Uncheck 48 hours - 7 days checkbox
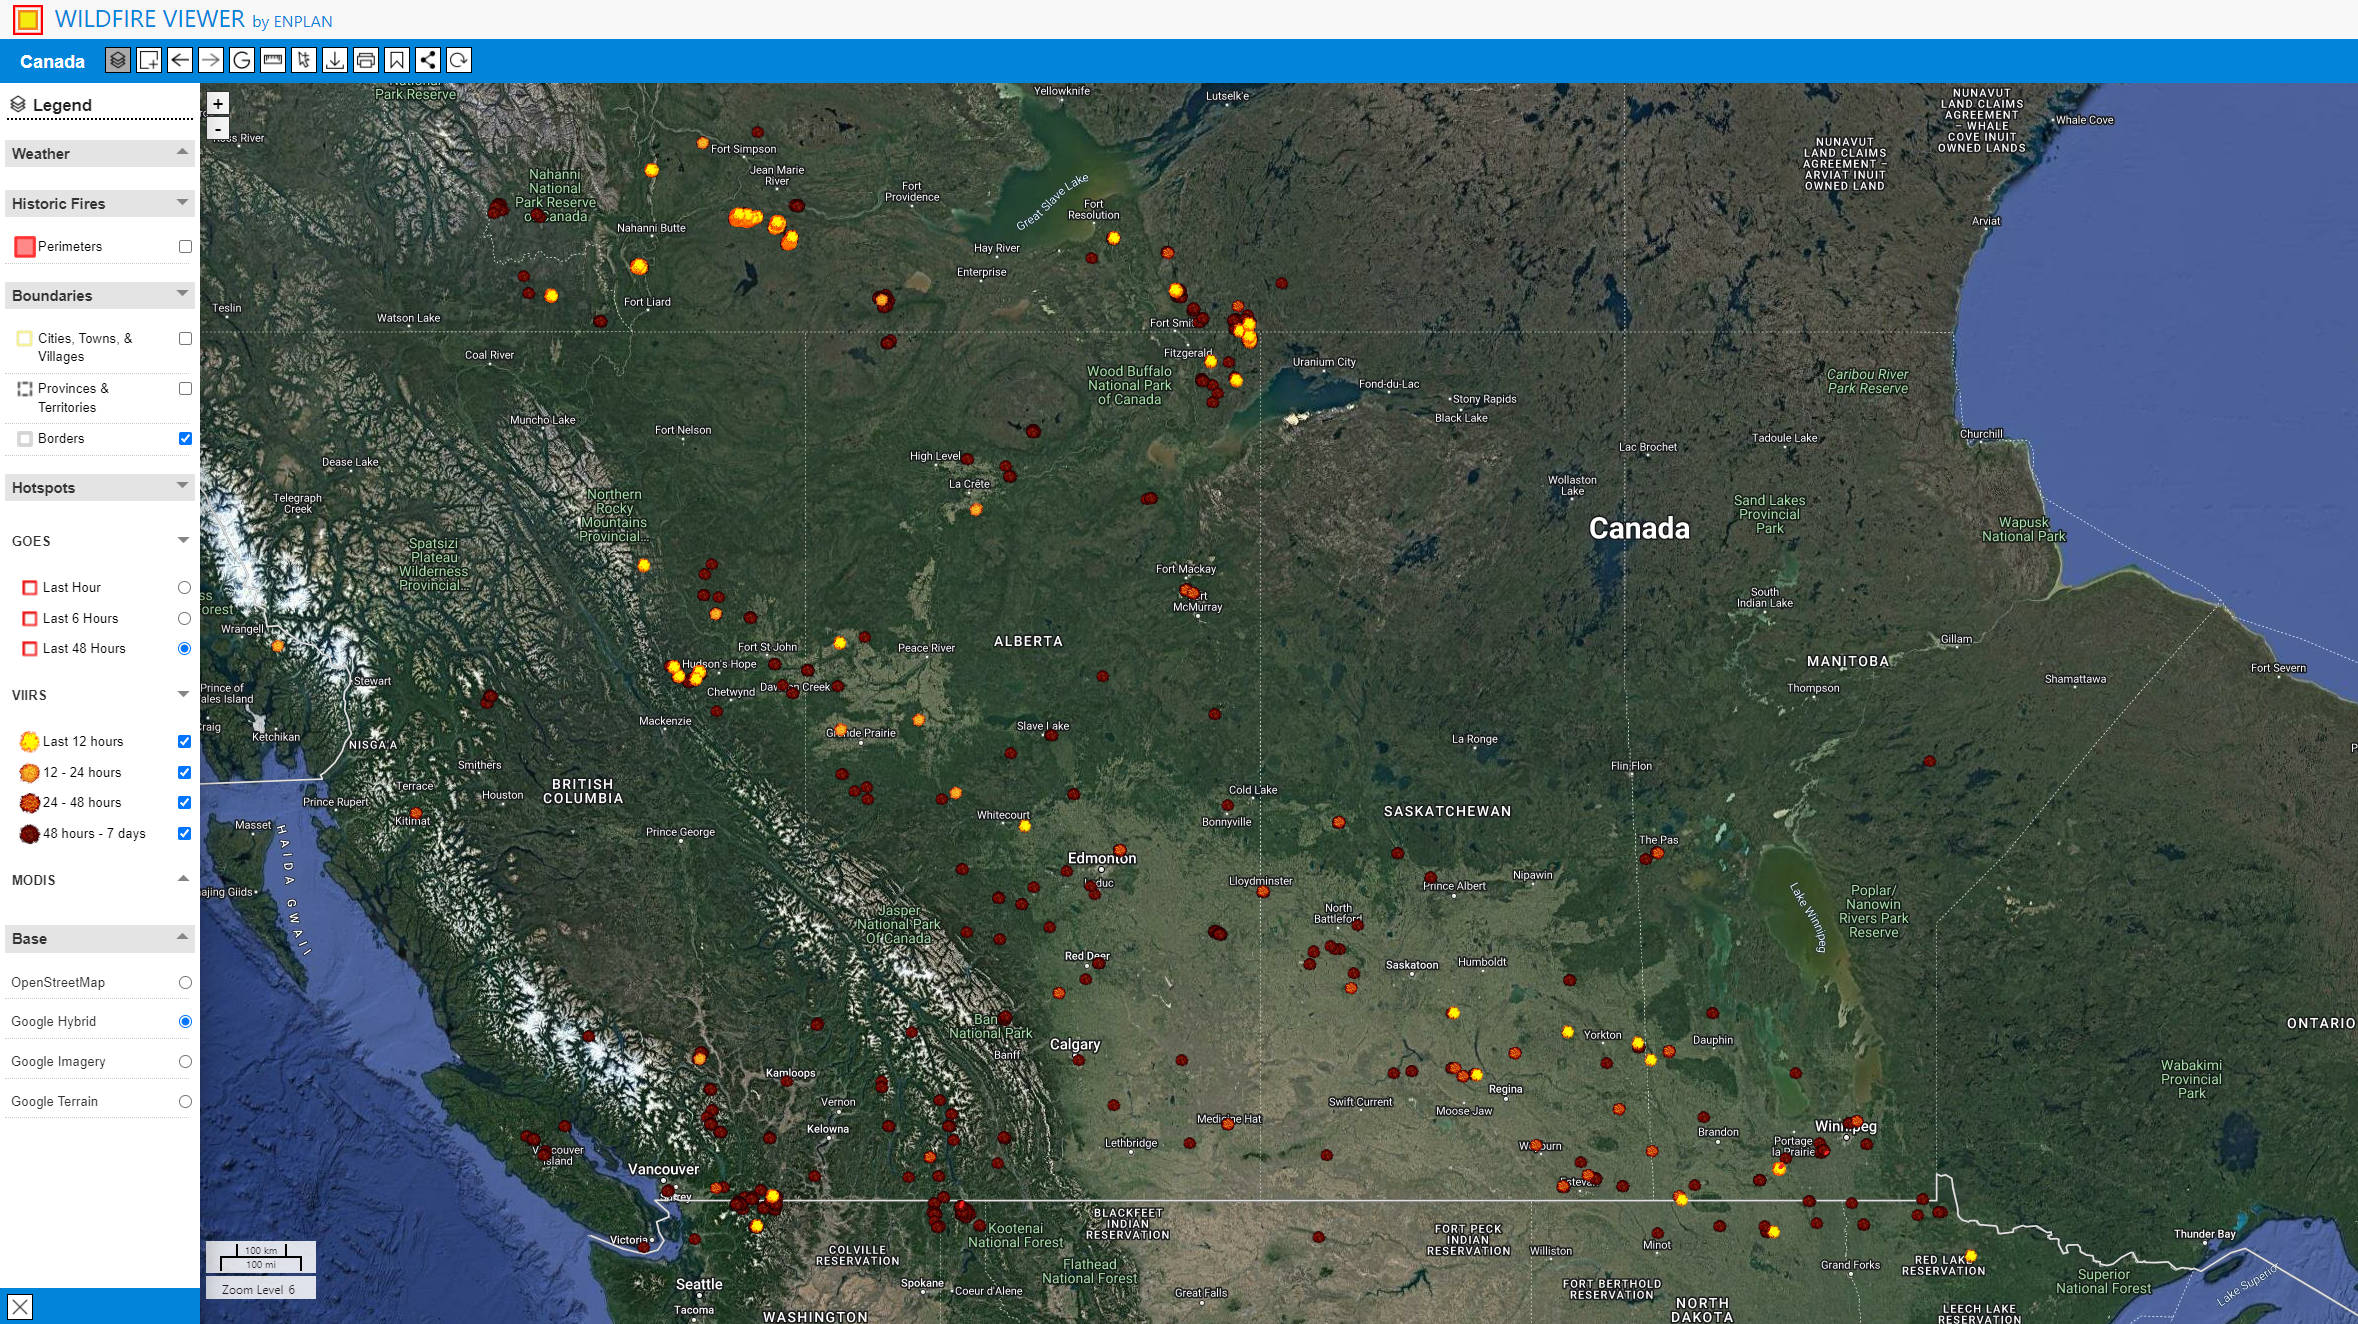Image resolution: width=2358 pixels, height=1324 pixels. 184,833
